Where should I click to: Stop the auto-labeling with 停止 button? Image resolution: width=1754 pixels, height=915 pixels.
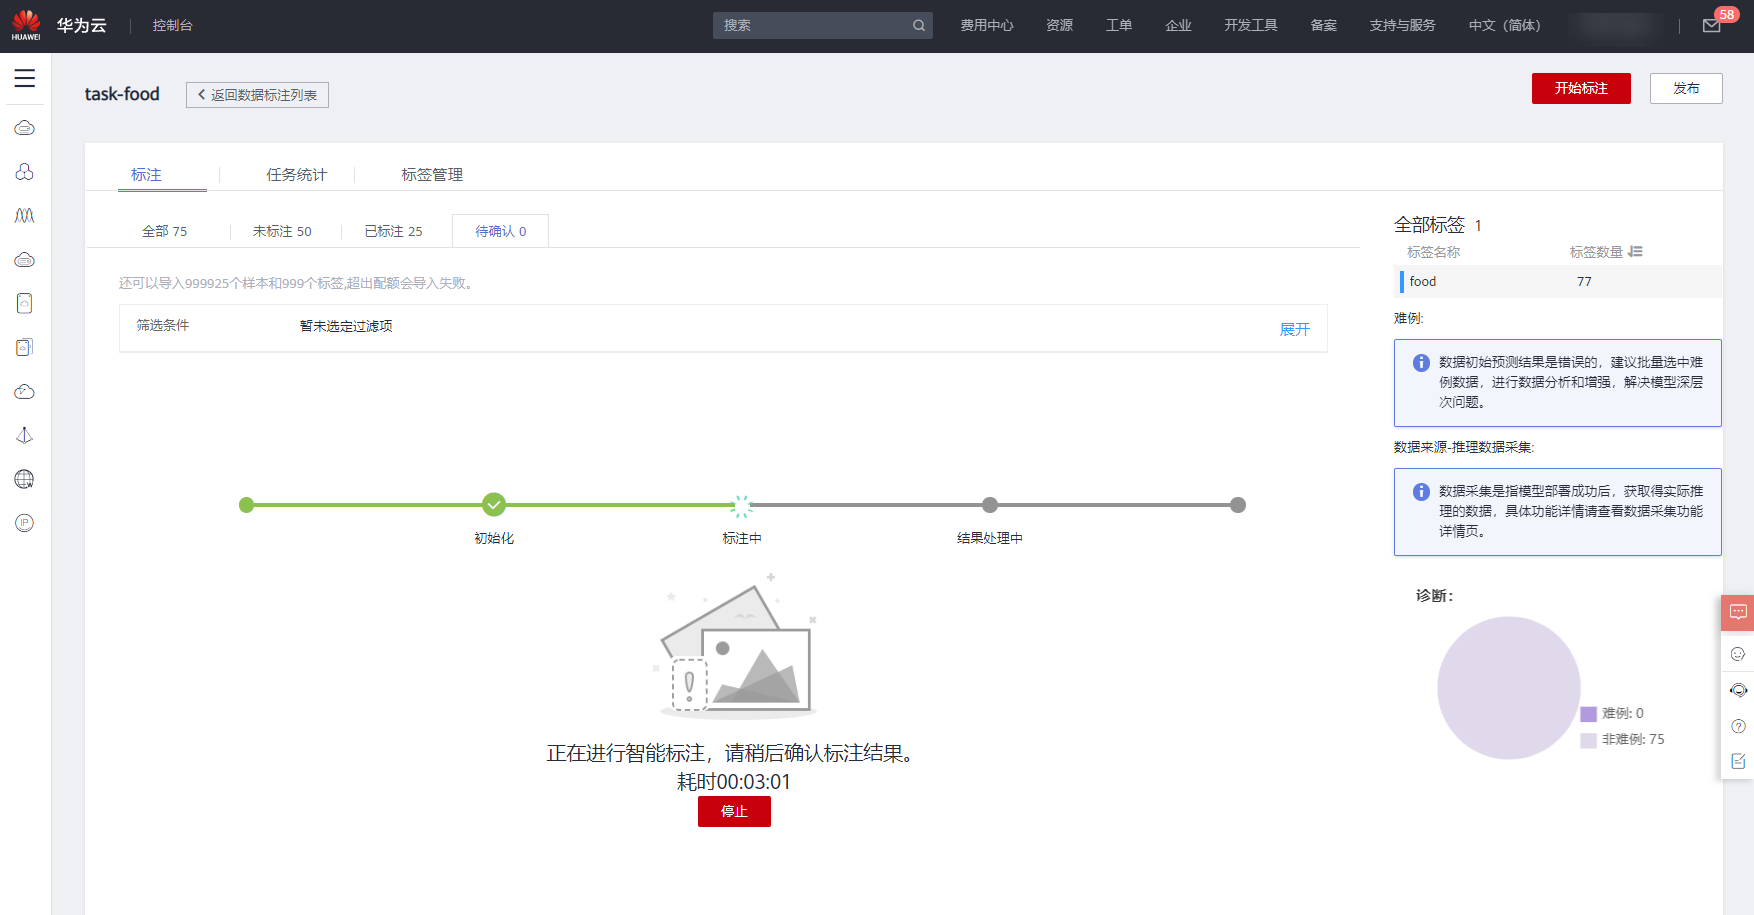(734, 811)
